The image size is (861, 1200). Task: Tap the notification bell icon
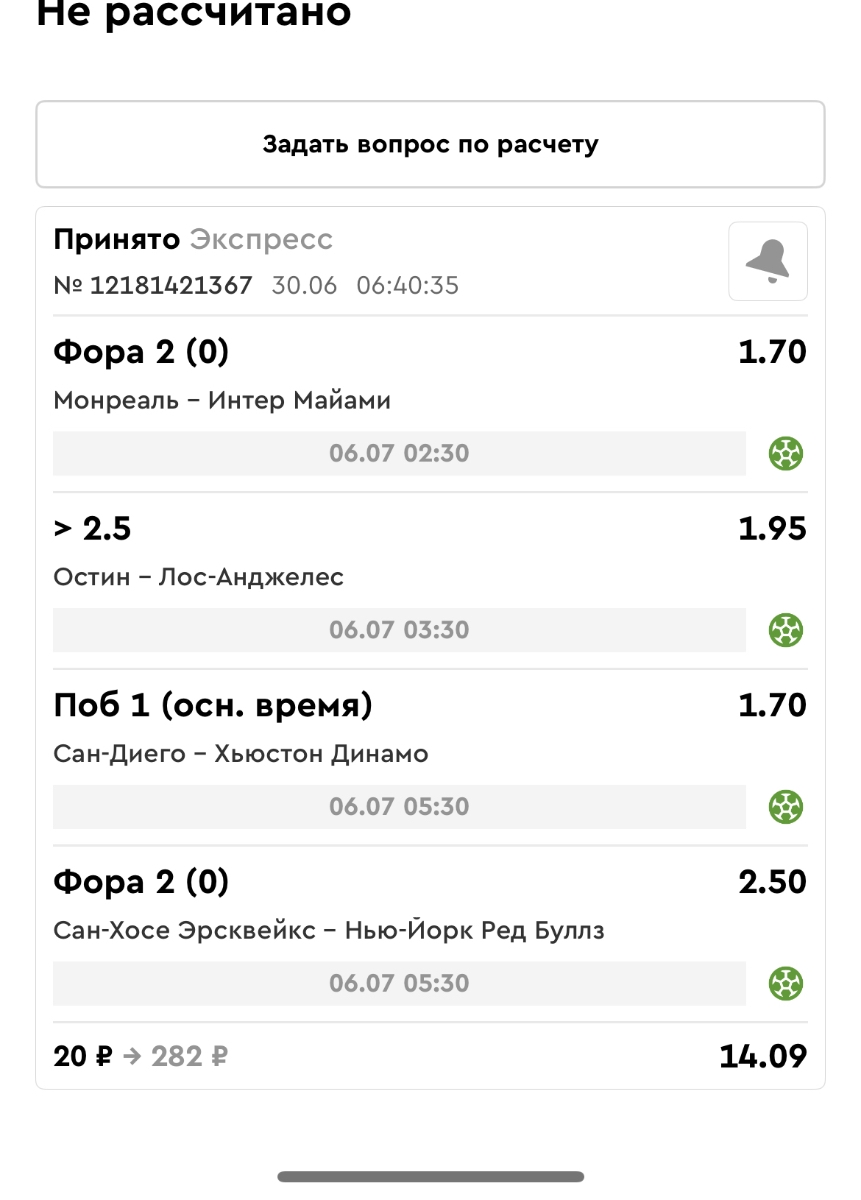coord(767,261)
